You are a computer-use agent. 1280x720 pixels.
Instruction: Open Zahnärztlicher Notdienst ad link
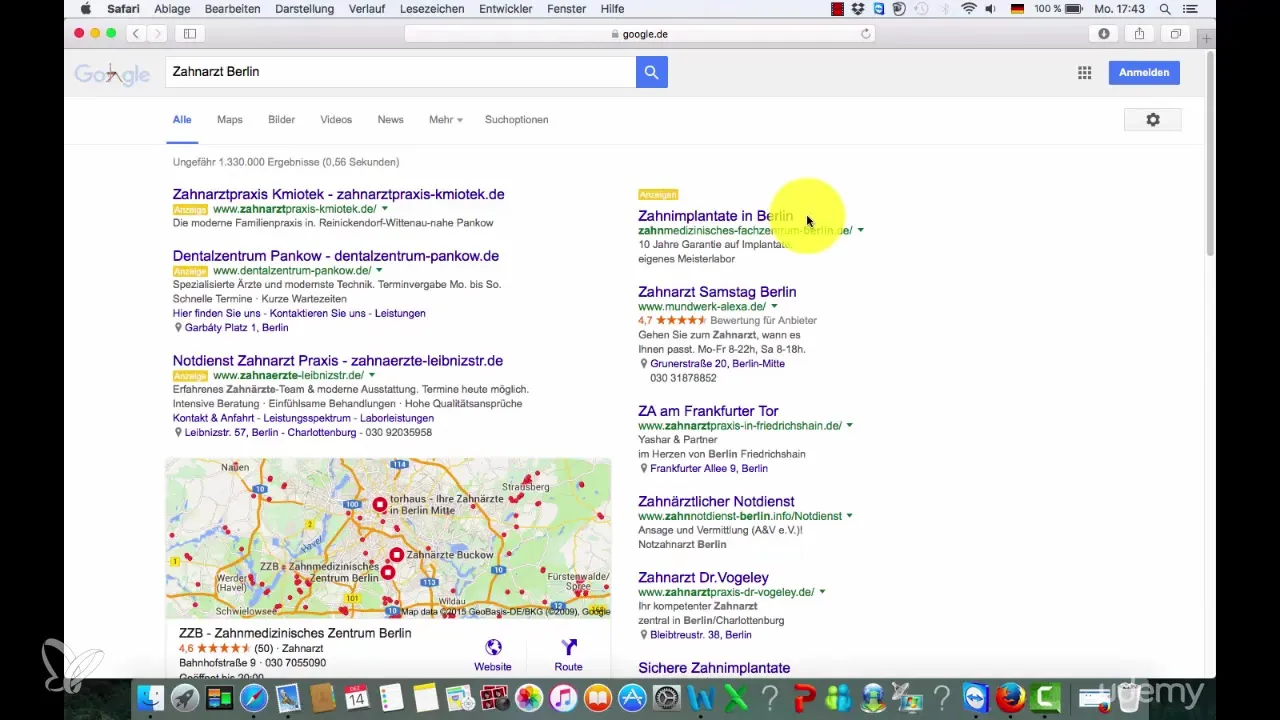[x=716, y=501]
